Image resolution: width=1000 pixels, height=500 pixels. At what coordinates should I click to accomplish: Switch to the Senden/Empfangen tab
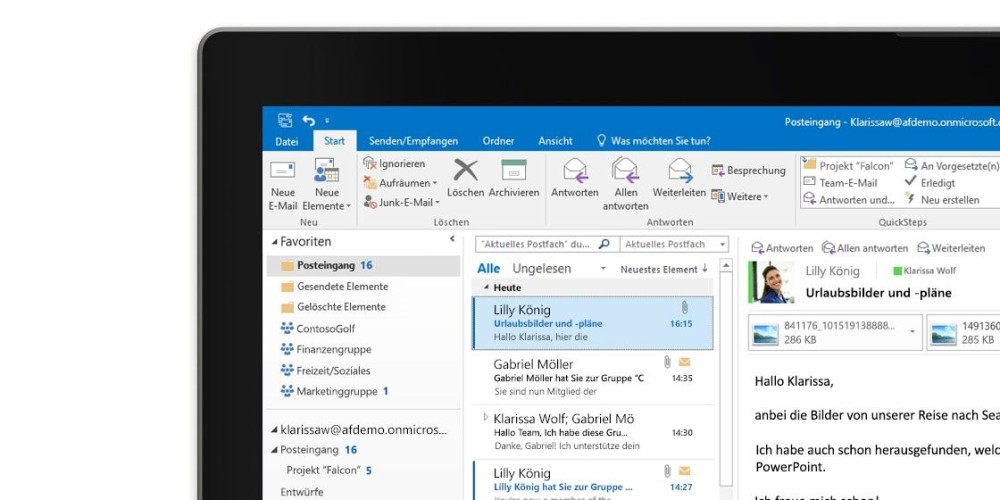413,141
